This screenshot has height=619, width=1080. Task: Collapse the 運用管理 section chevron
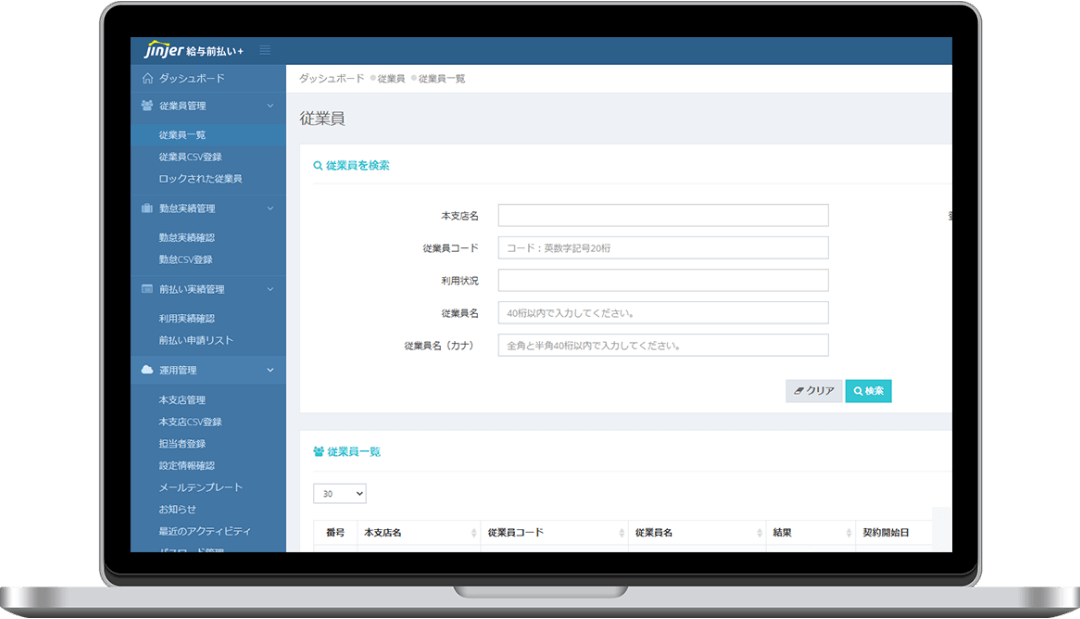(x=270, y=370)
